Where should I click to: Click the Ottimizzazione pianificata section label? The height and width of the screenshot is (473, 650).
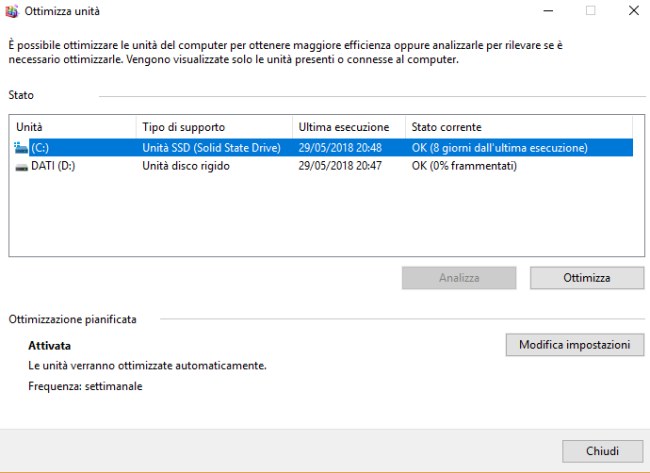coord(73,320)
